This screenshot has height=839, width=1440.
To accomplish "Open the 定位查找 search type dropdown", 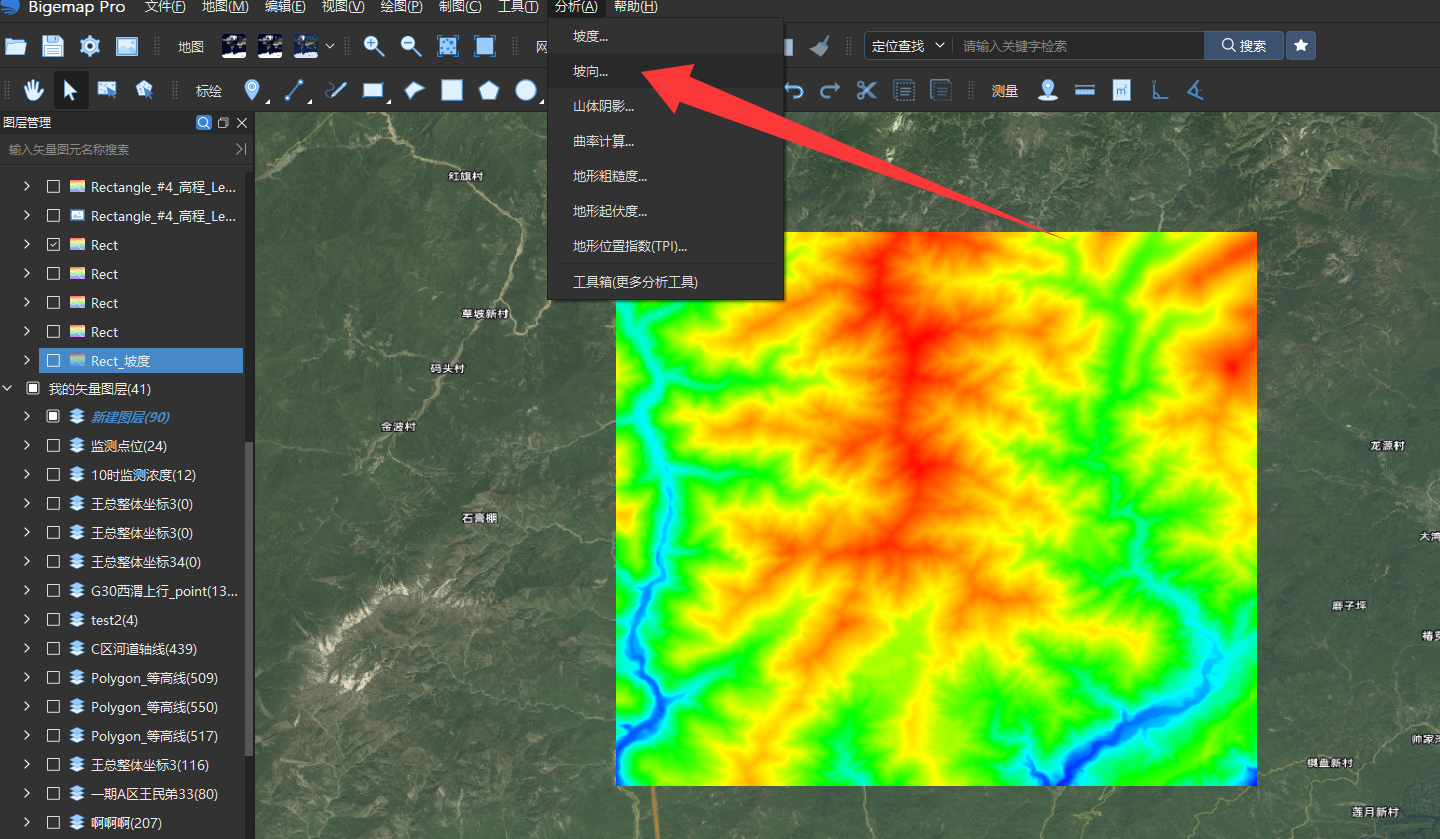I will 908,46.
